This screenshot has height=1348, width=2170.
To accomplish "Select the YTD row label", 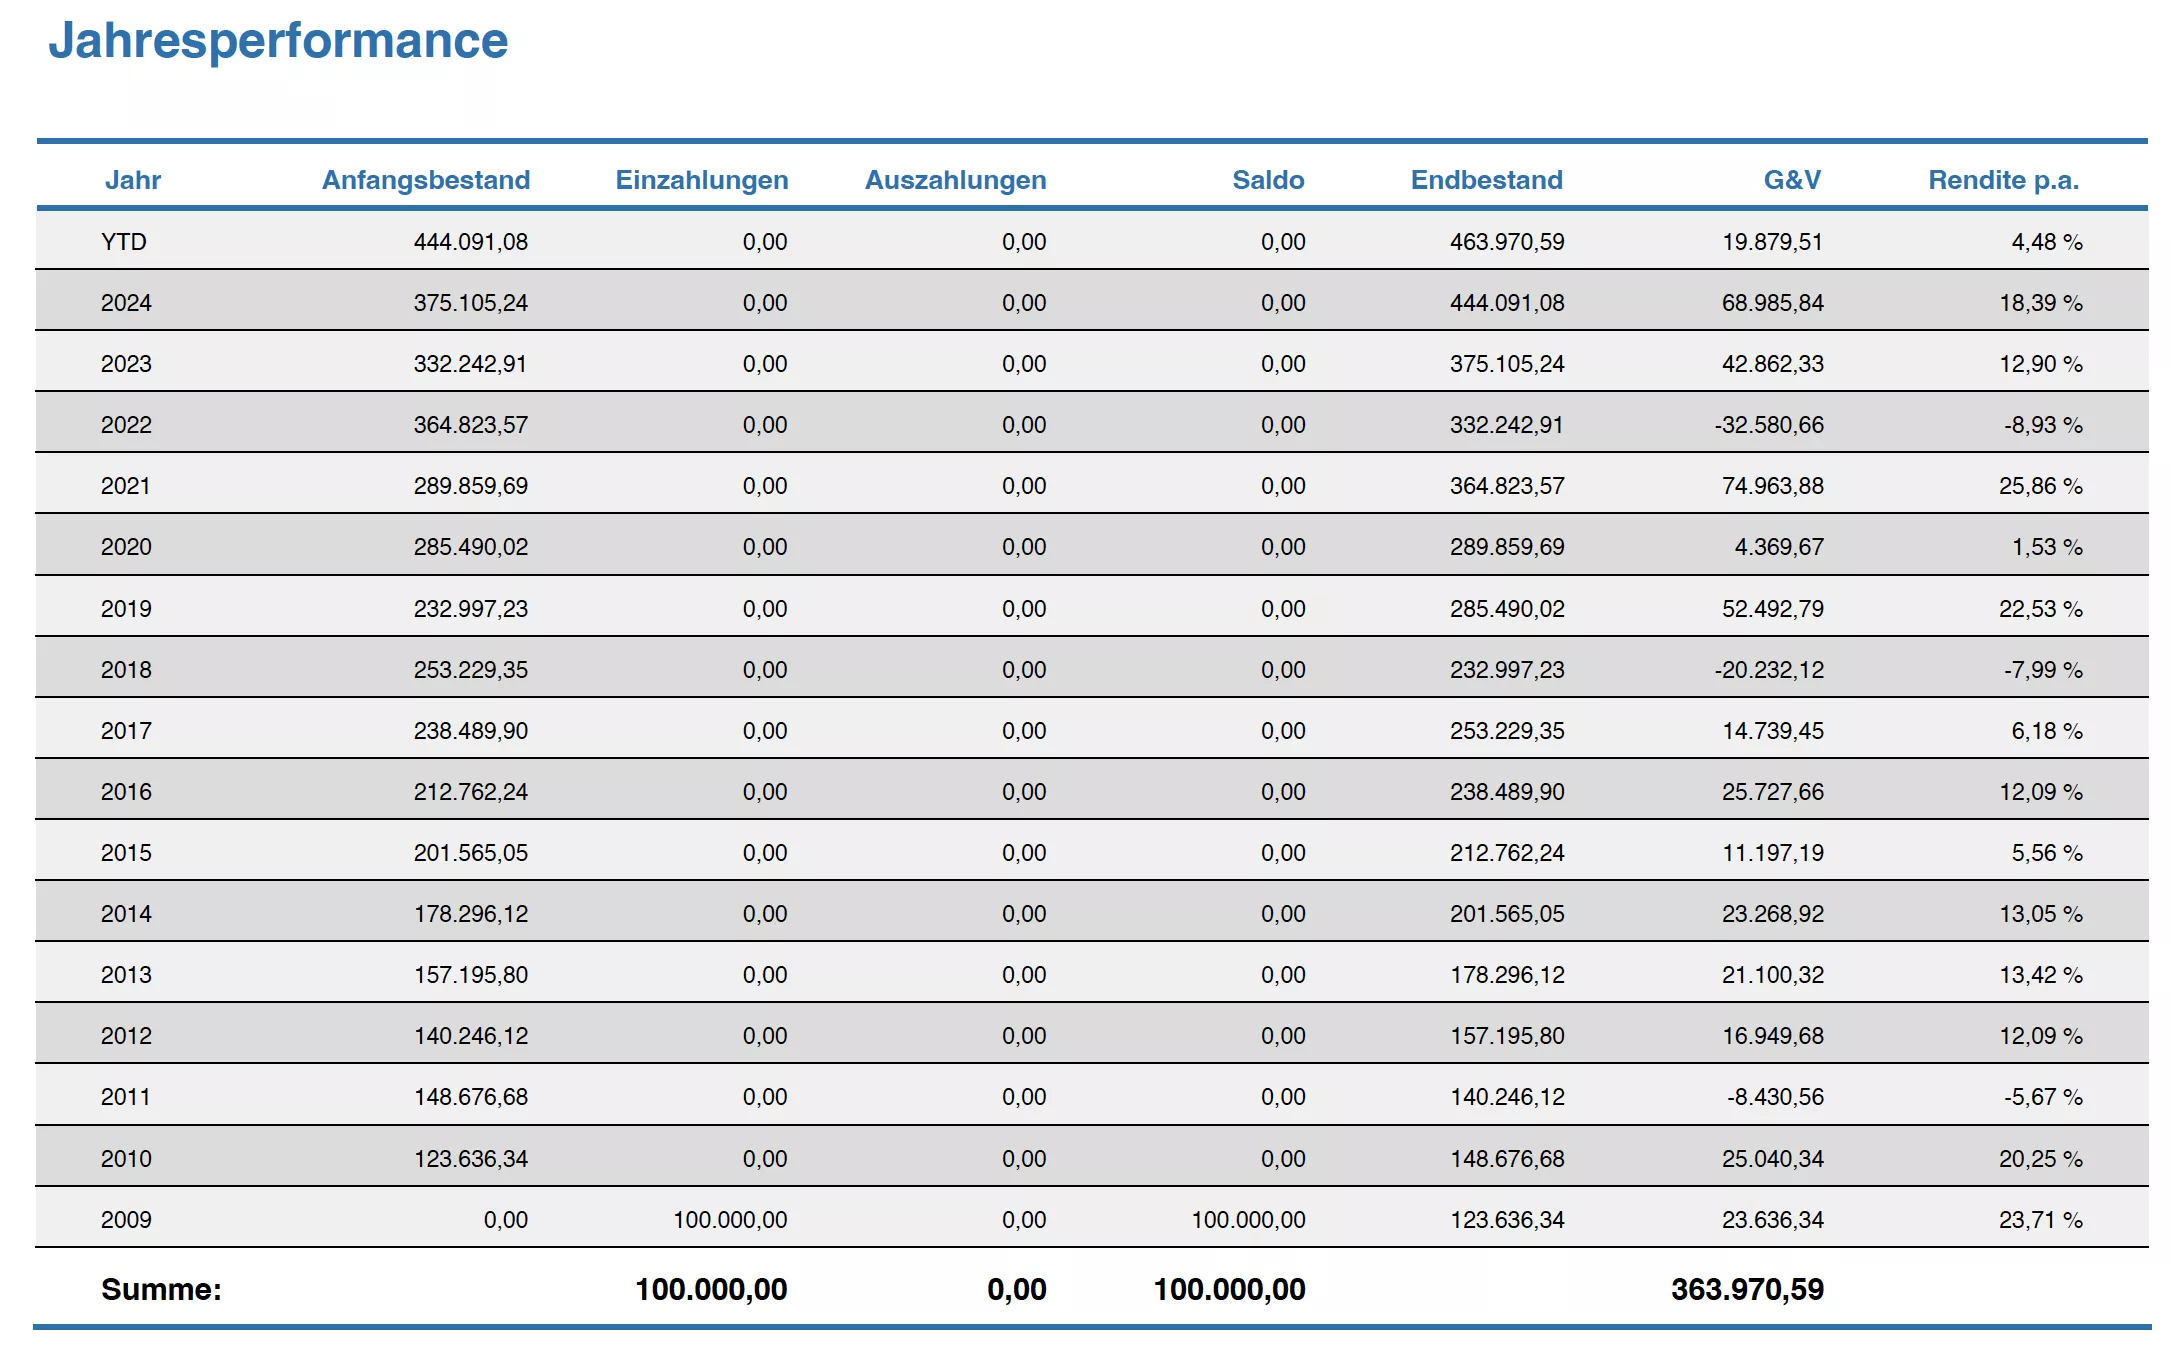I will coord(124,242).
